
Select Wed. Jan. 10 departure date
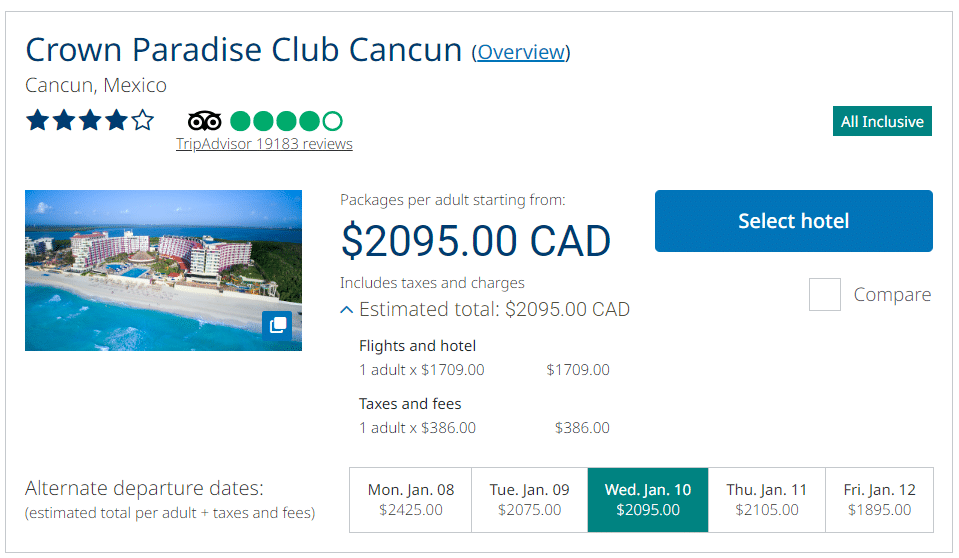click(x=648, y=500)
